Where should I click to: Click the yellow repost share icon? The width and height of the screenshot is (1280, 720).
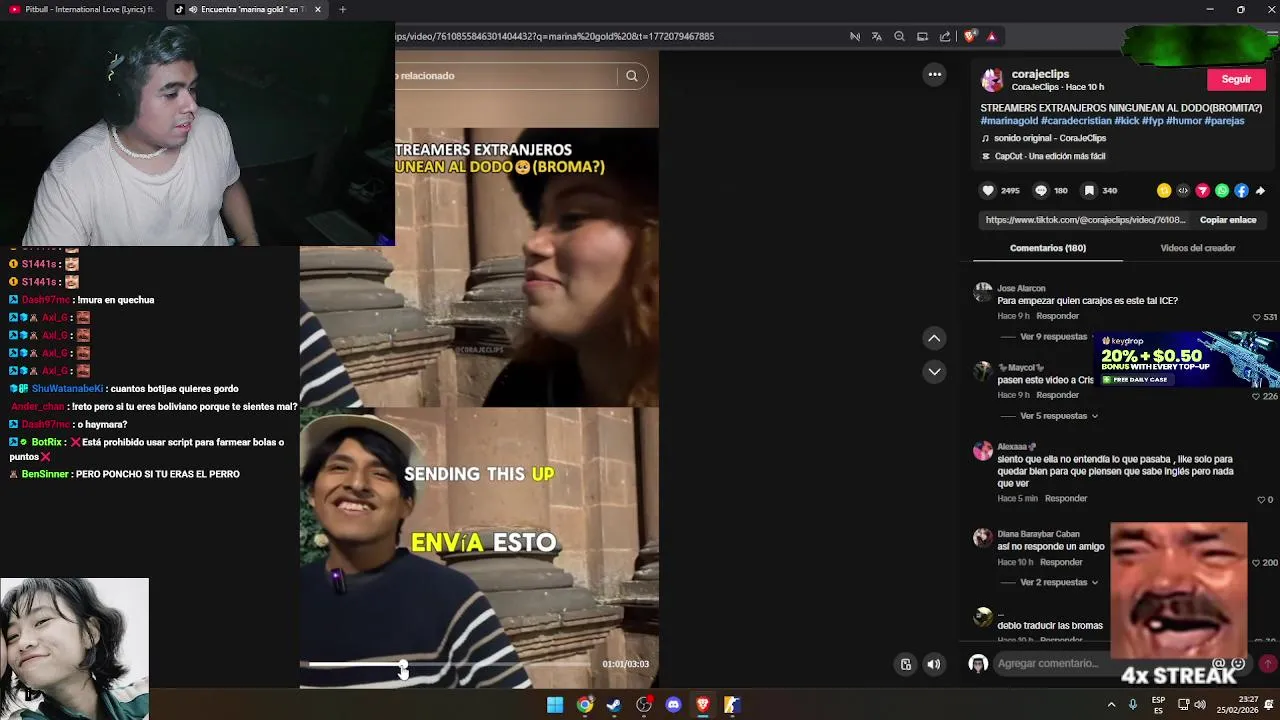pos(1164,190)
